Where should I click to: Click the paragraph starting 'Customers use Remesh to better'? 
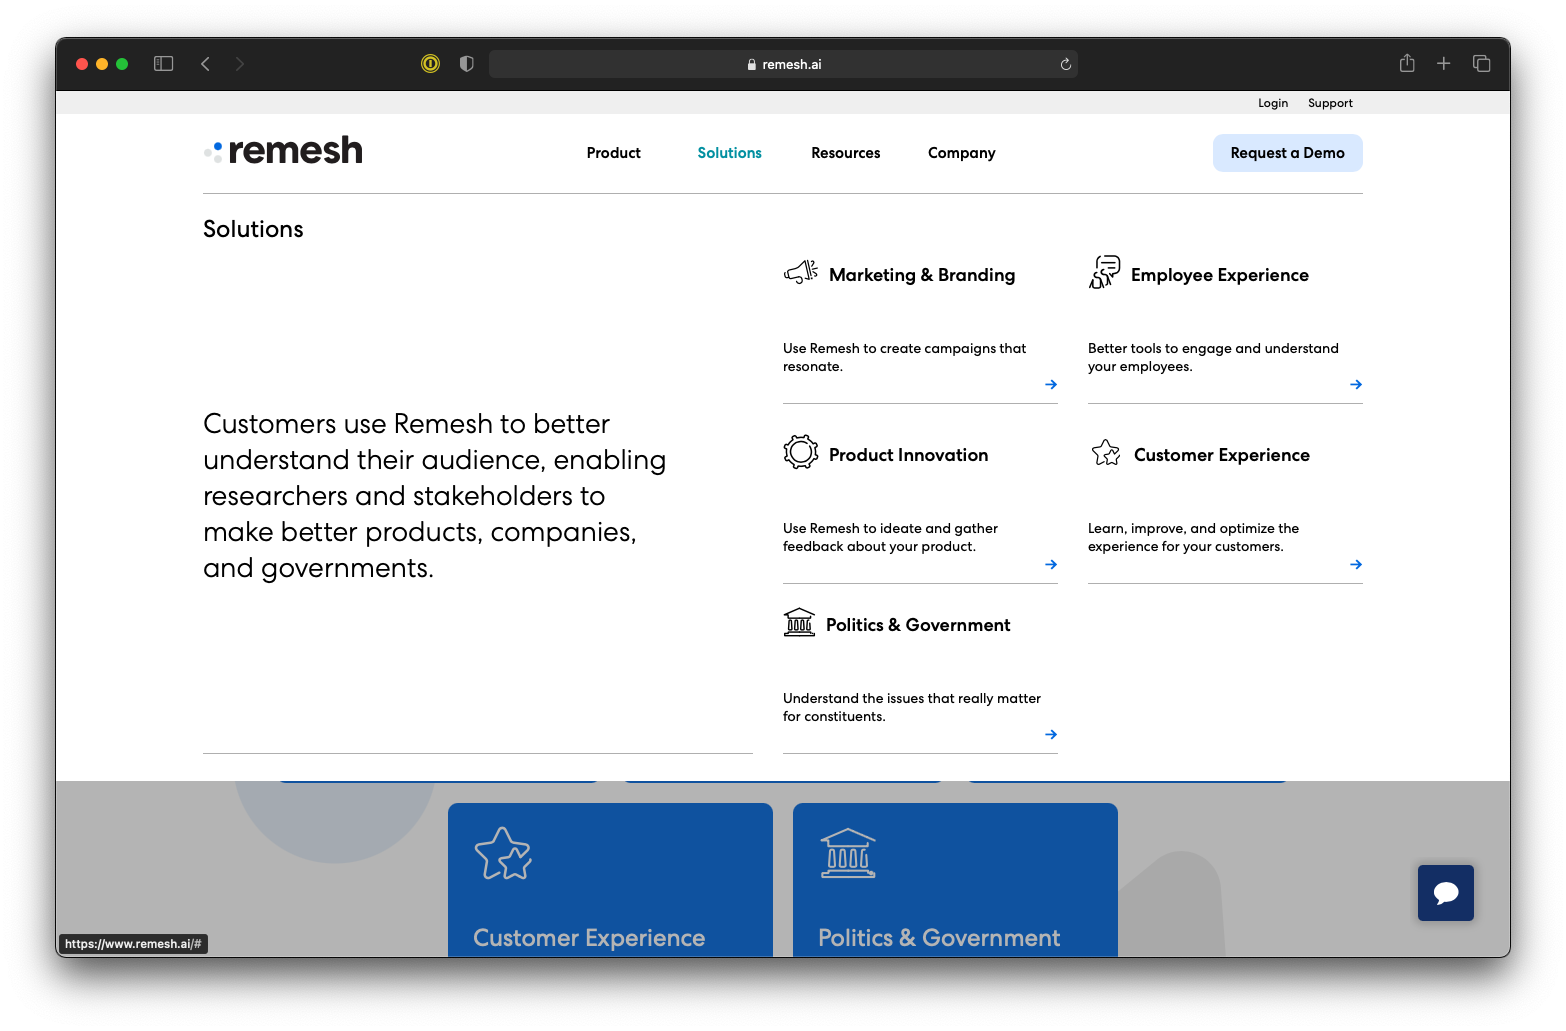[435, 496]
